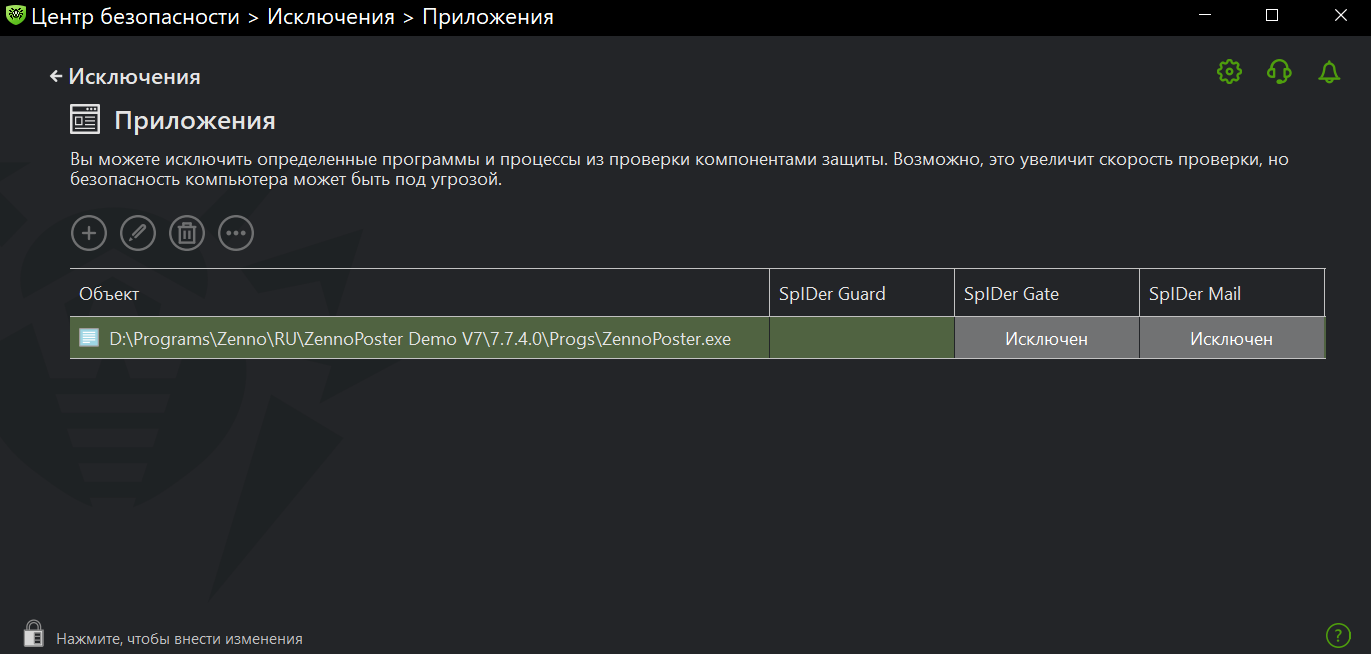Click the edit pencil icon
The image size is (1371, 654).
(x=138, y=233)
